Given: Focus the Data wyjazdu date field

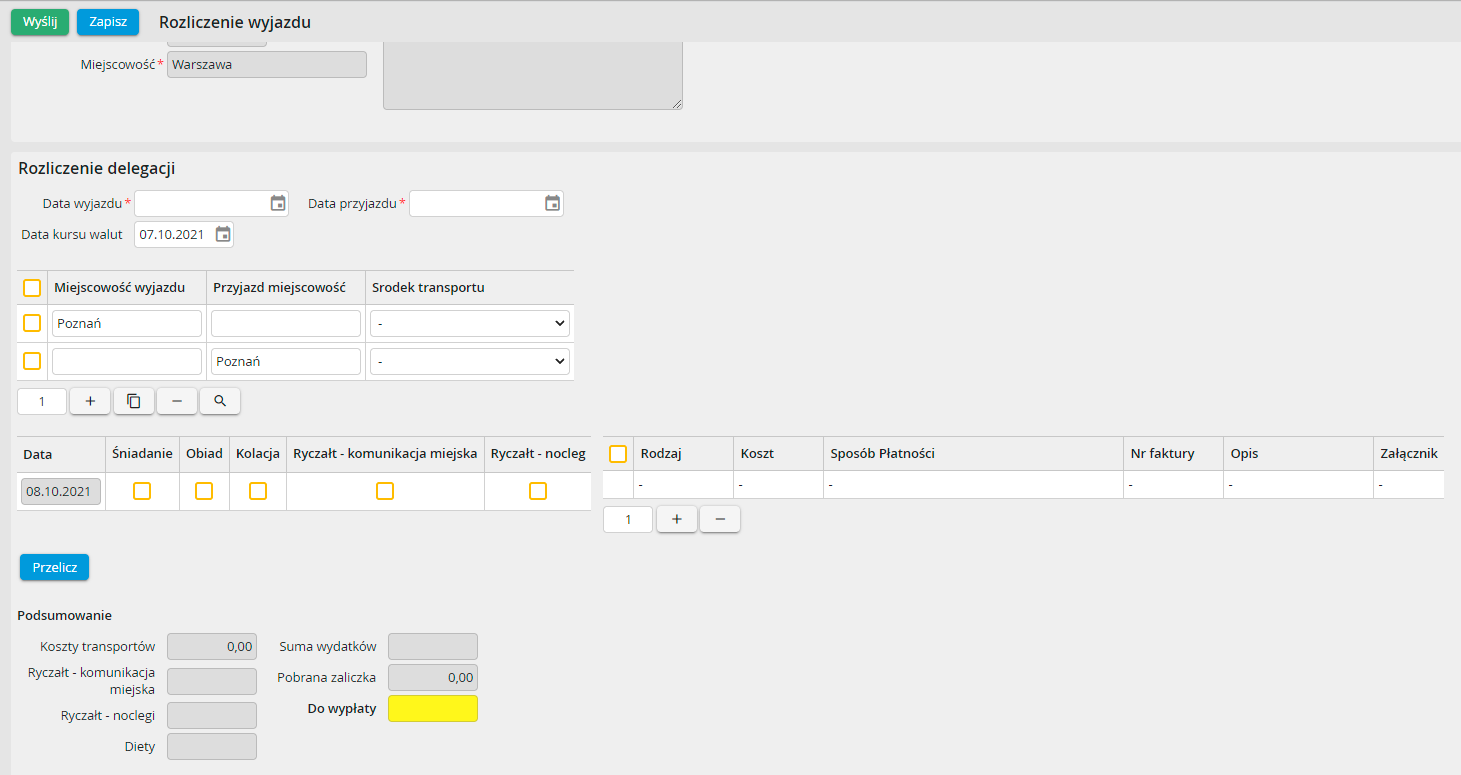Looking at the screenshot, I should click(211, 203).
